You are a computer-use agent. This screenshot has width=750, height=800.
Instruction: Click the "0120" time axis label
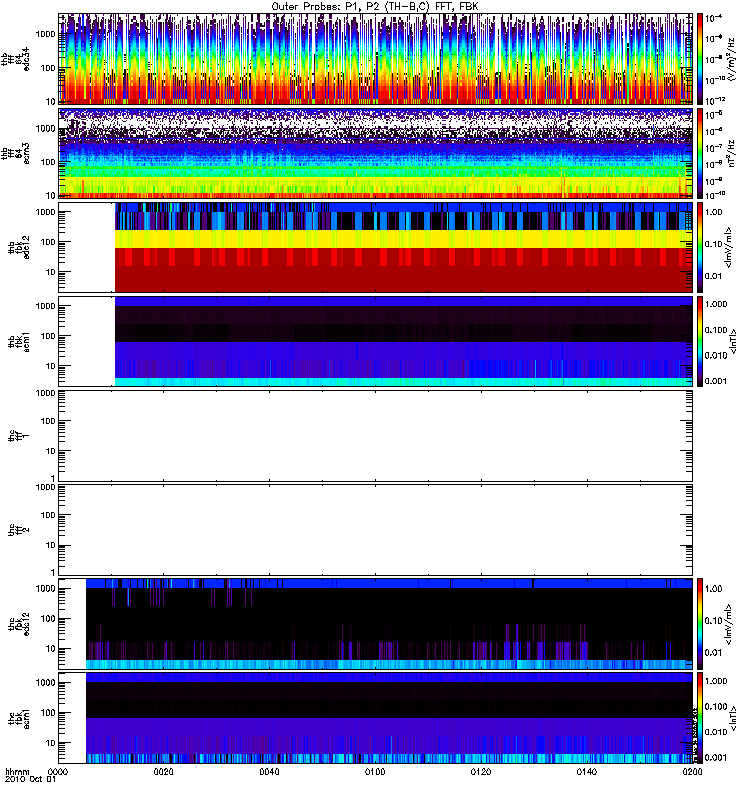481,771
